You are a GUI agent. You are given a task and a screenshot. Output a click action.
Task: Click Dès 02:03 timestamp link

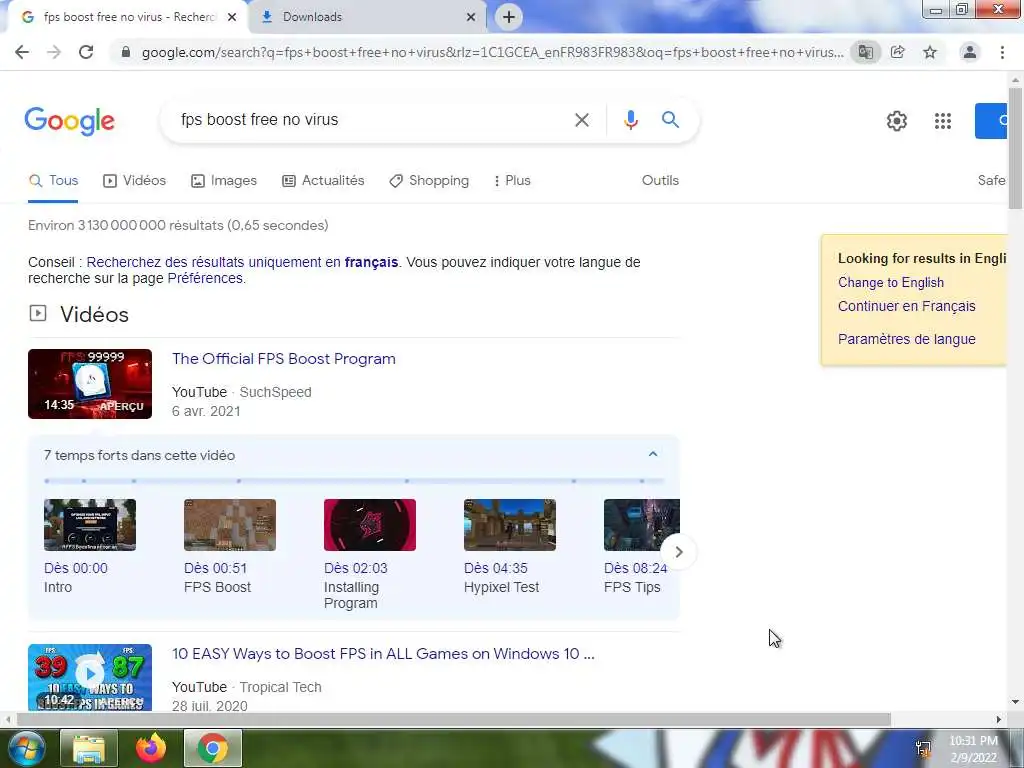coord(356,569)
